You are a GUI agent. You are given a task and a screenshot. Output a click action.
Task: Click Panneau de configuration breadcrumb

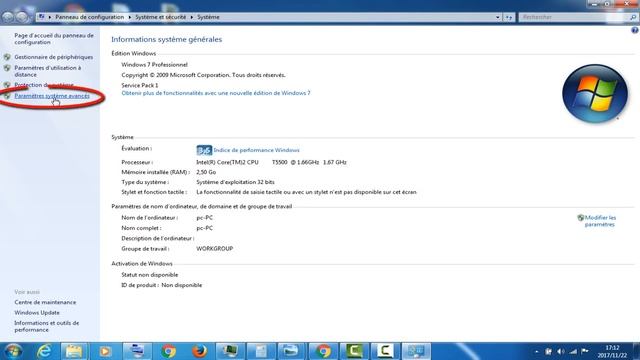pos(89,17)
